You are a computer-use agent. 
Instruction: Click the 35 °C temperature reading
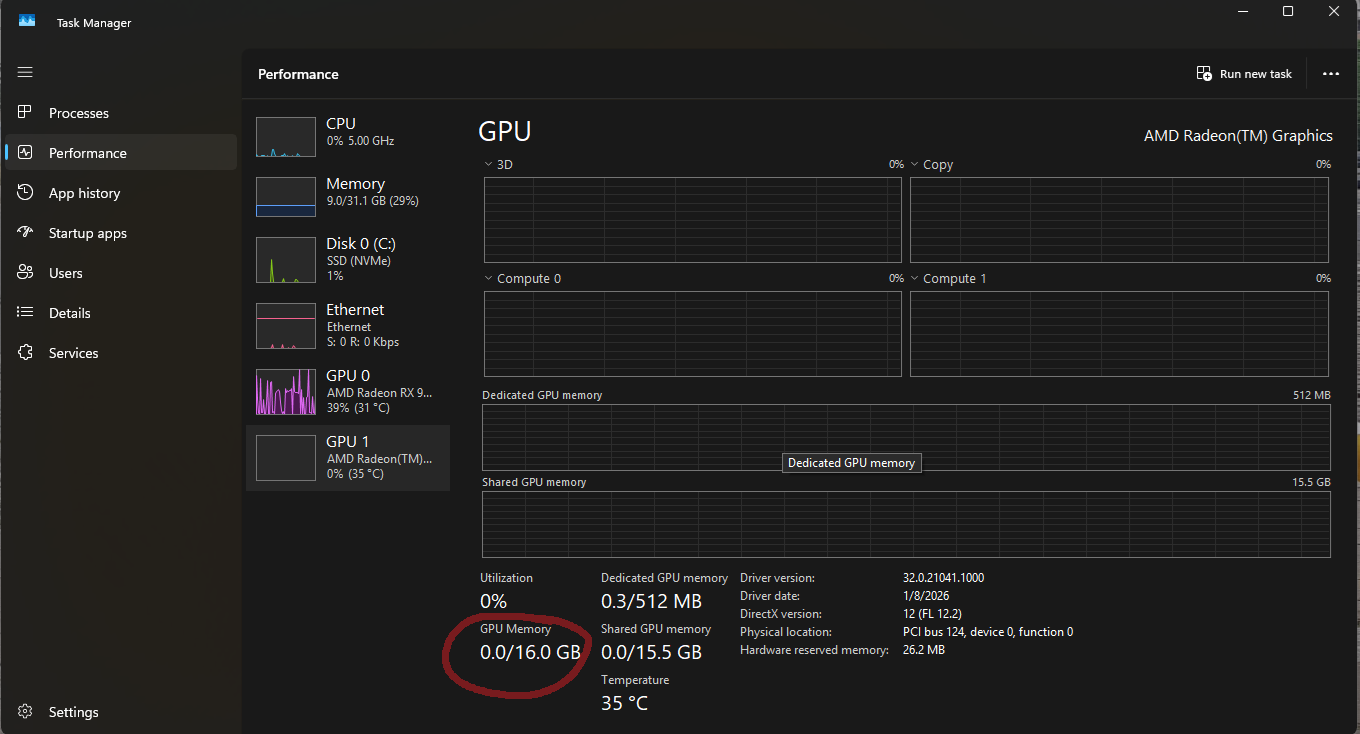coord(624,703)
